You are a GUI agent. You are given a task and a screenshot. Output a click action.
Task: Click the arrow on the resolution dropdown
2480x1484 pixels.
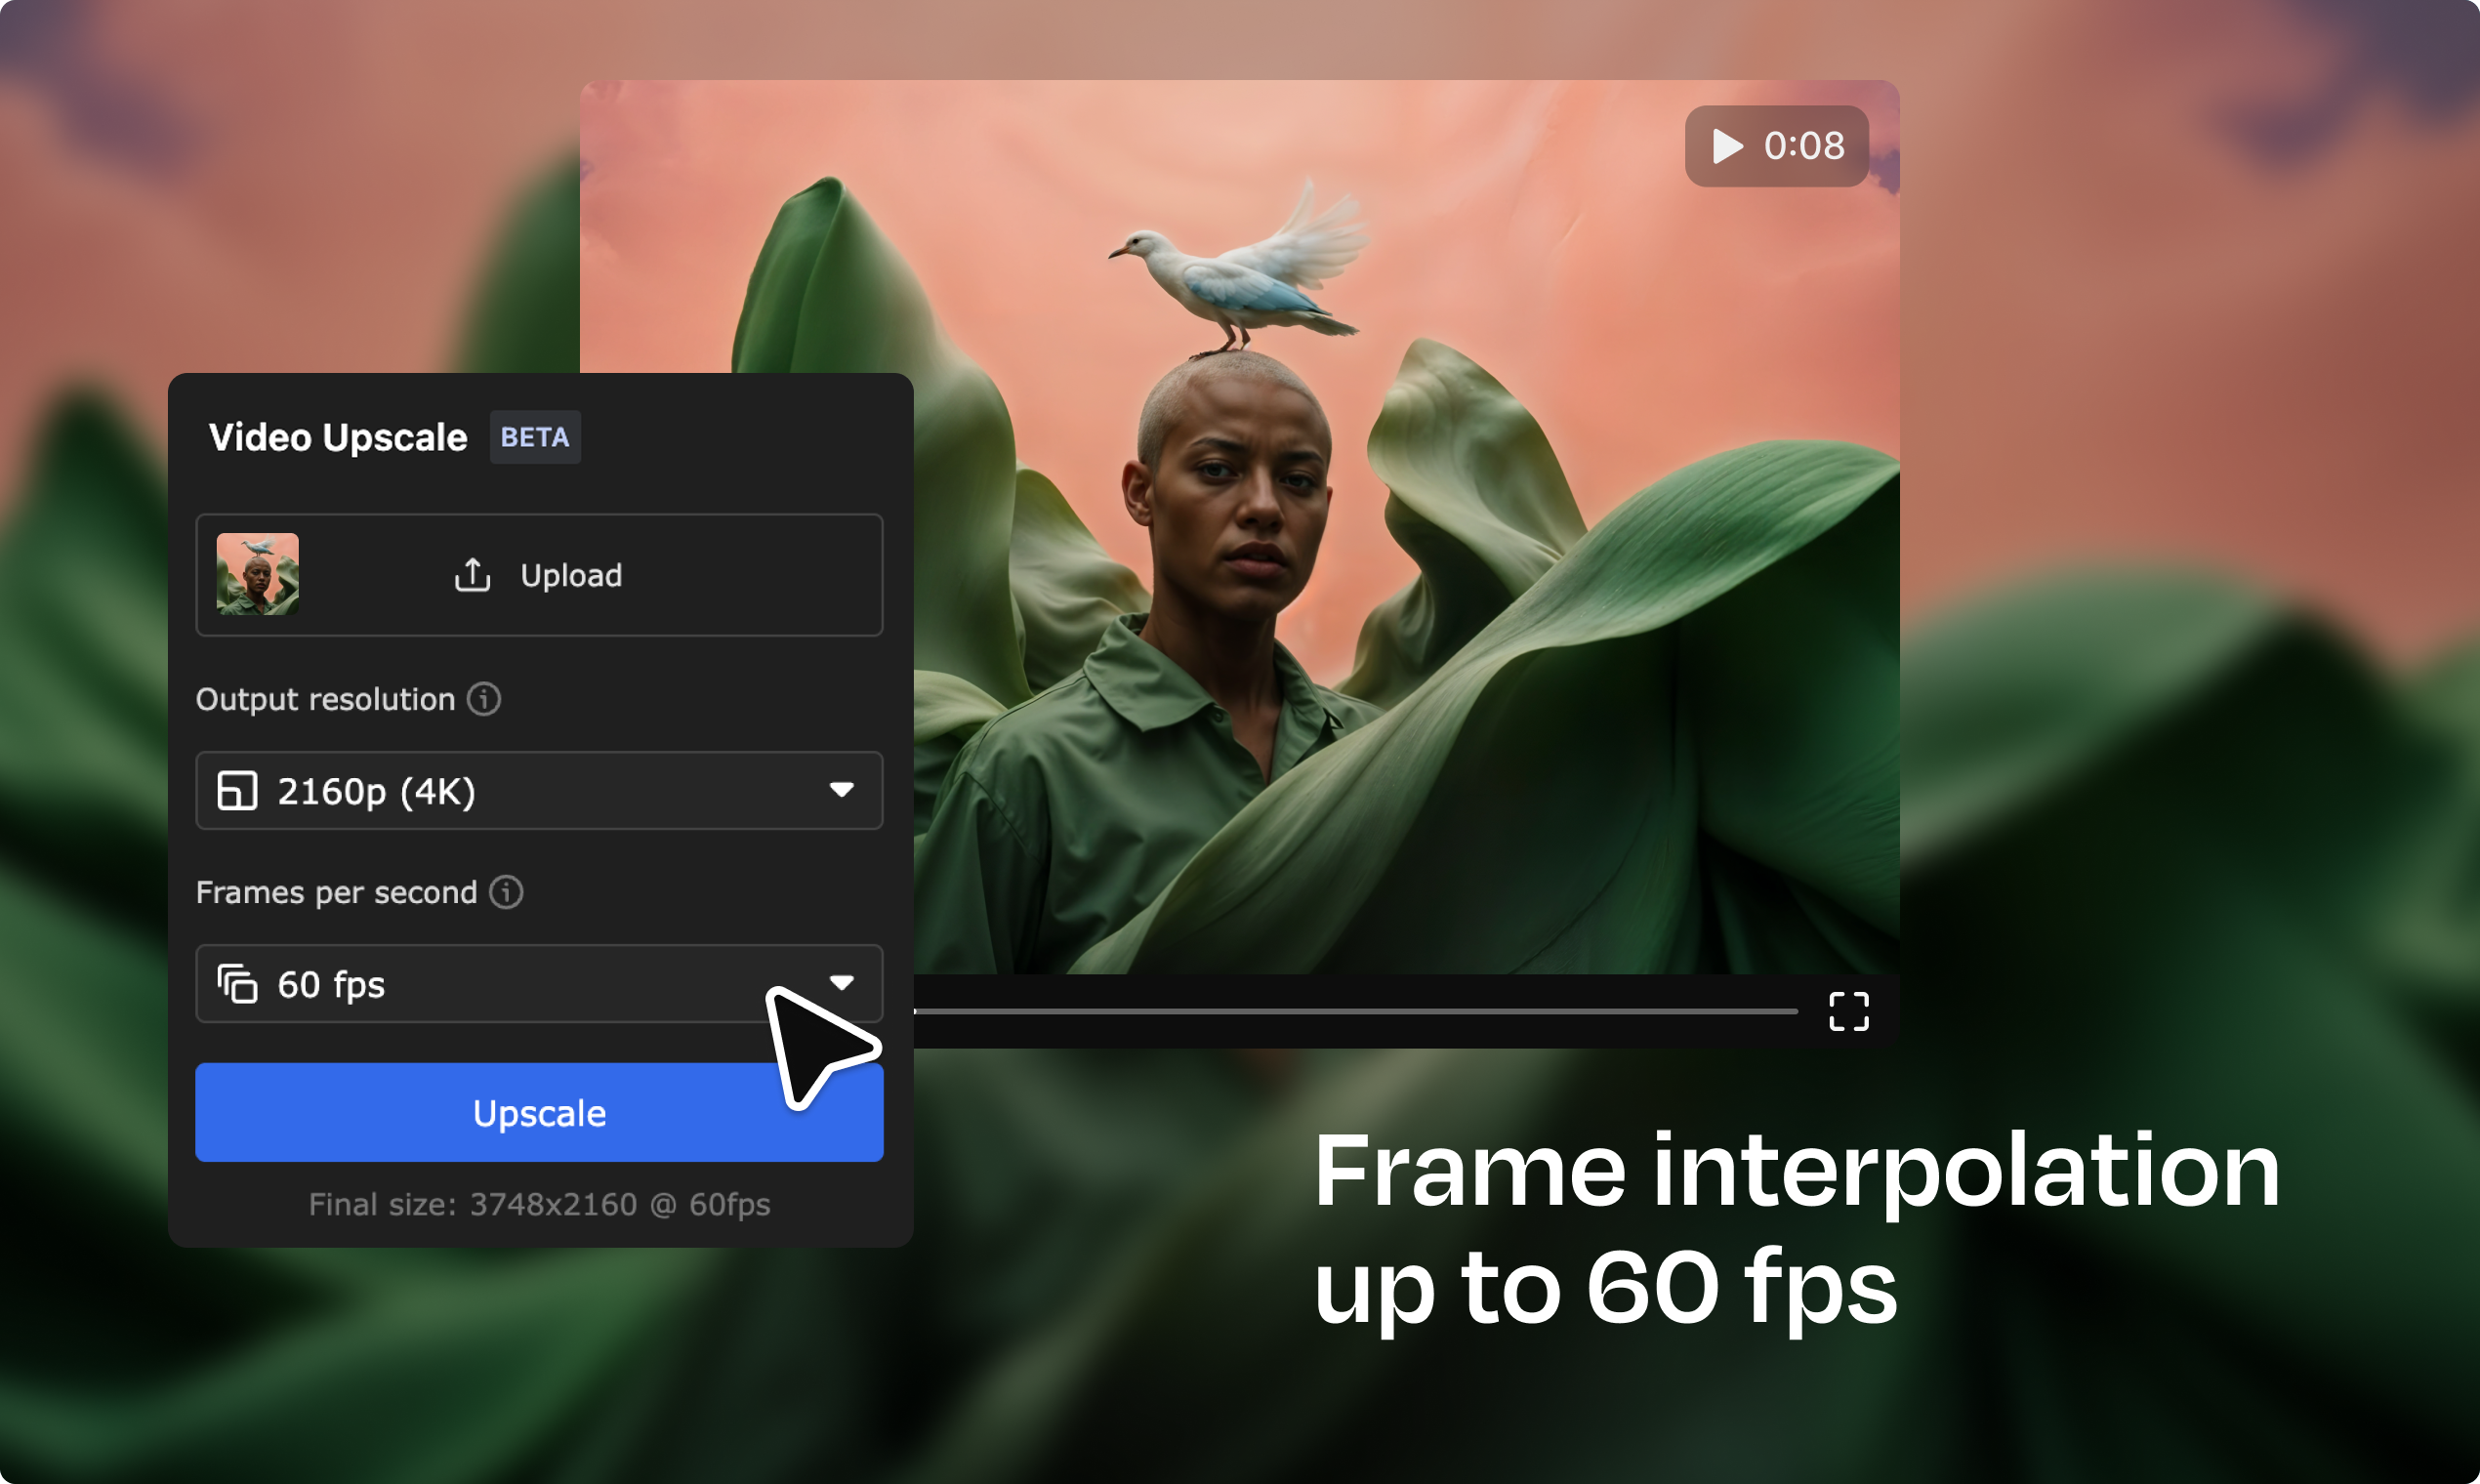click(842, 790)
